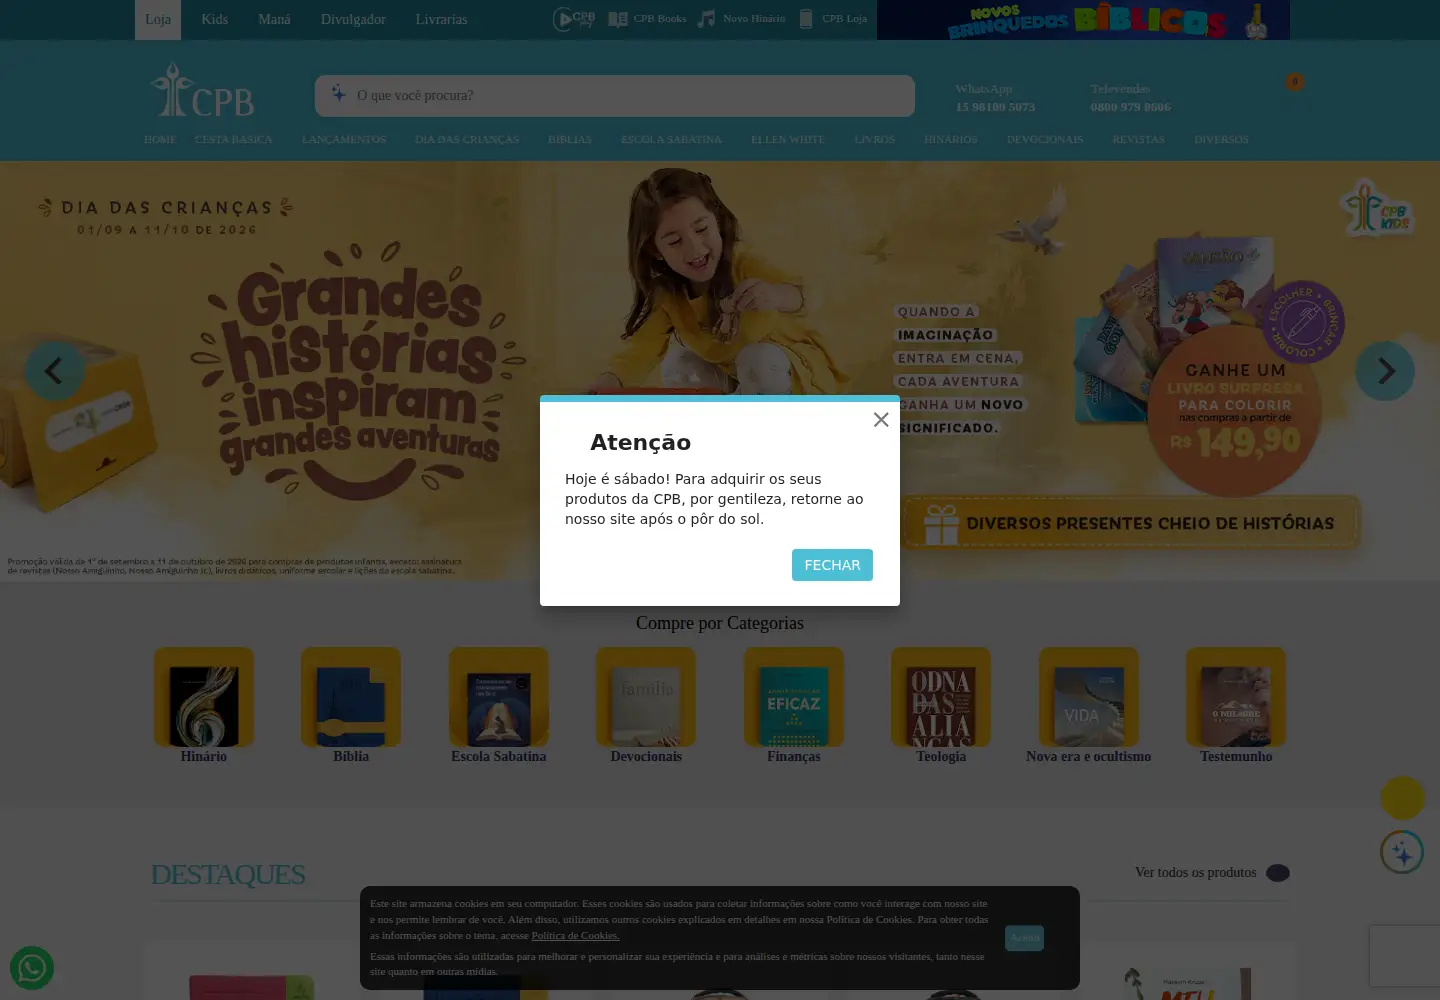Go to the previous banner slide
This screenshot has width=1440, height=1000.
point(55,371)
